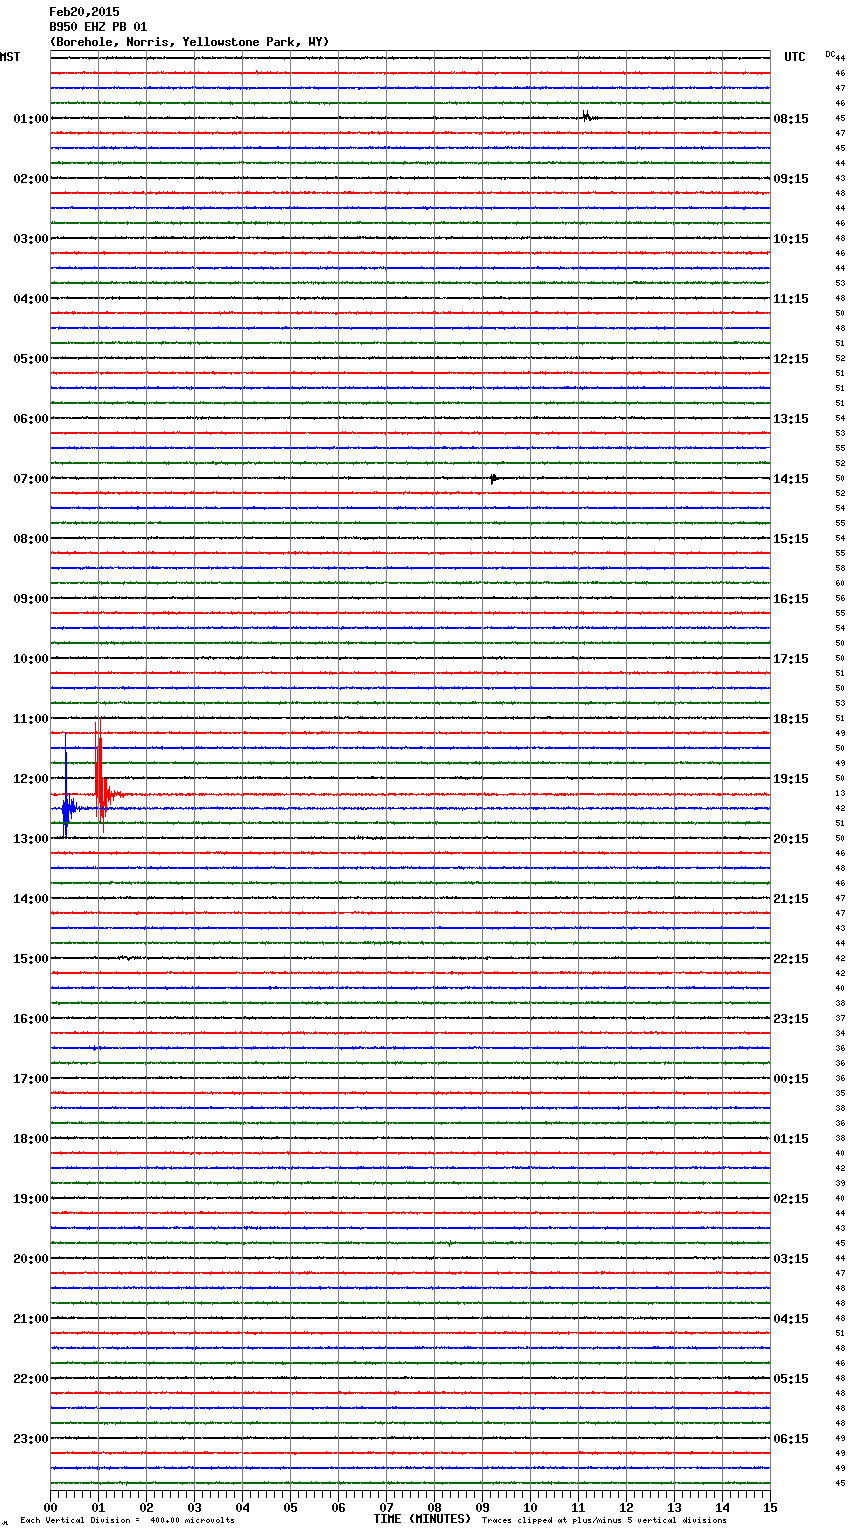Click the '03' minute tick label
850x1534 pixels.
194,1508
